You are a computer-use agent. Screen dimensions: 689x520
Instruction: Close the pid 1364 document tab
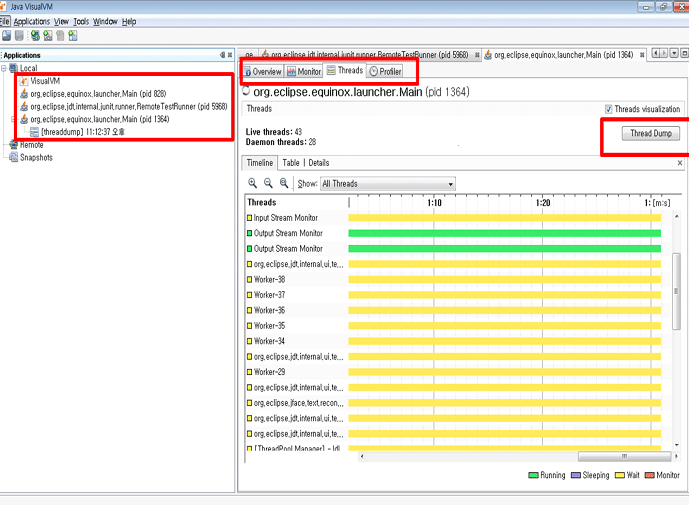pos(642,55)
